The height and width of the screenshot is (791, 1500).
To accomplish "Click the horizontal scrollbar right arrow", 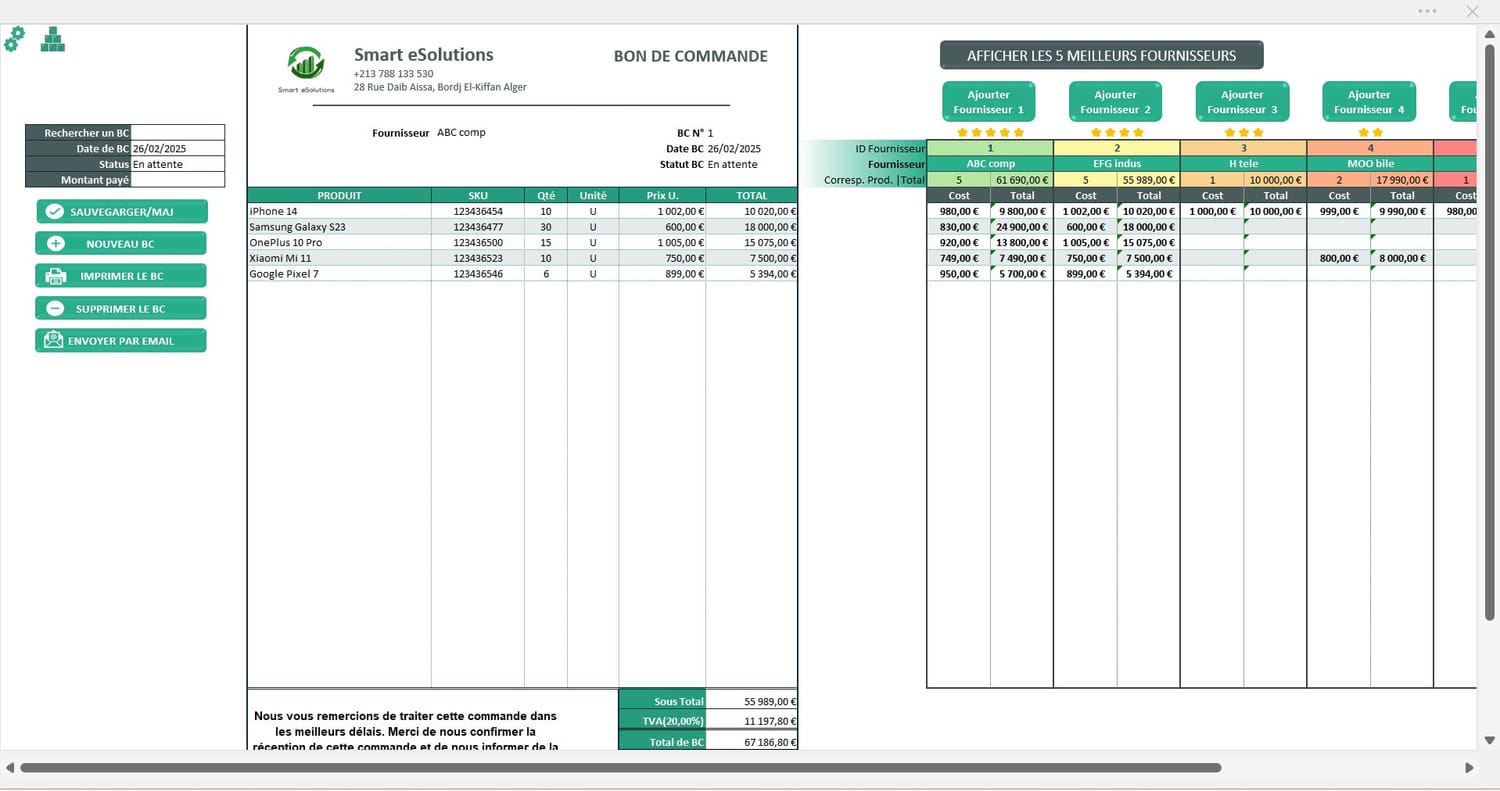I will (1469, 768).
